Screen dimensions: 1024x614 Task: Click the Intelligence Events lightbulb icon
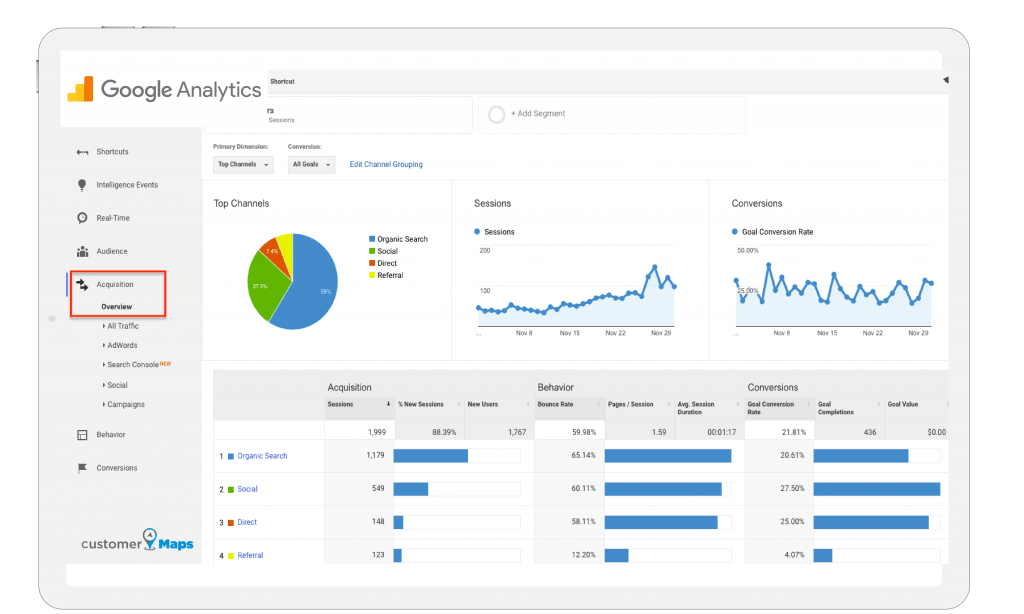coord(82,186)
